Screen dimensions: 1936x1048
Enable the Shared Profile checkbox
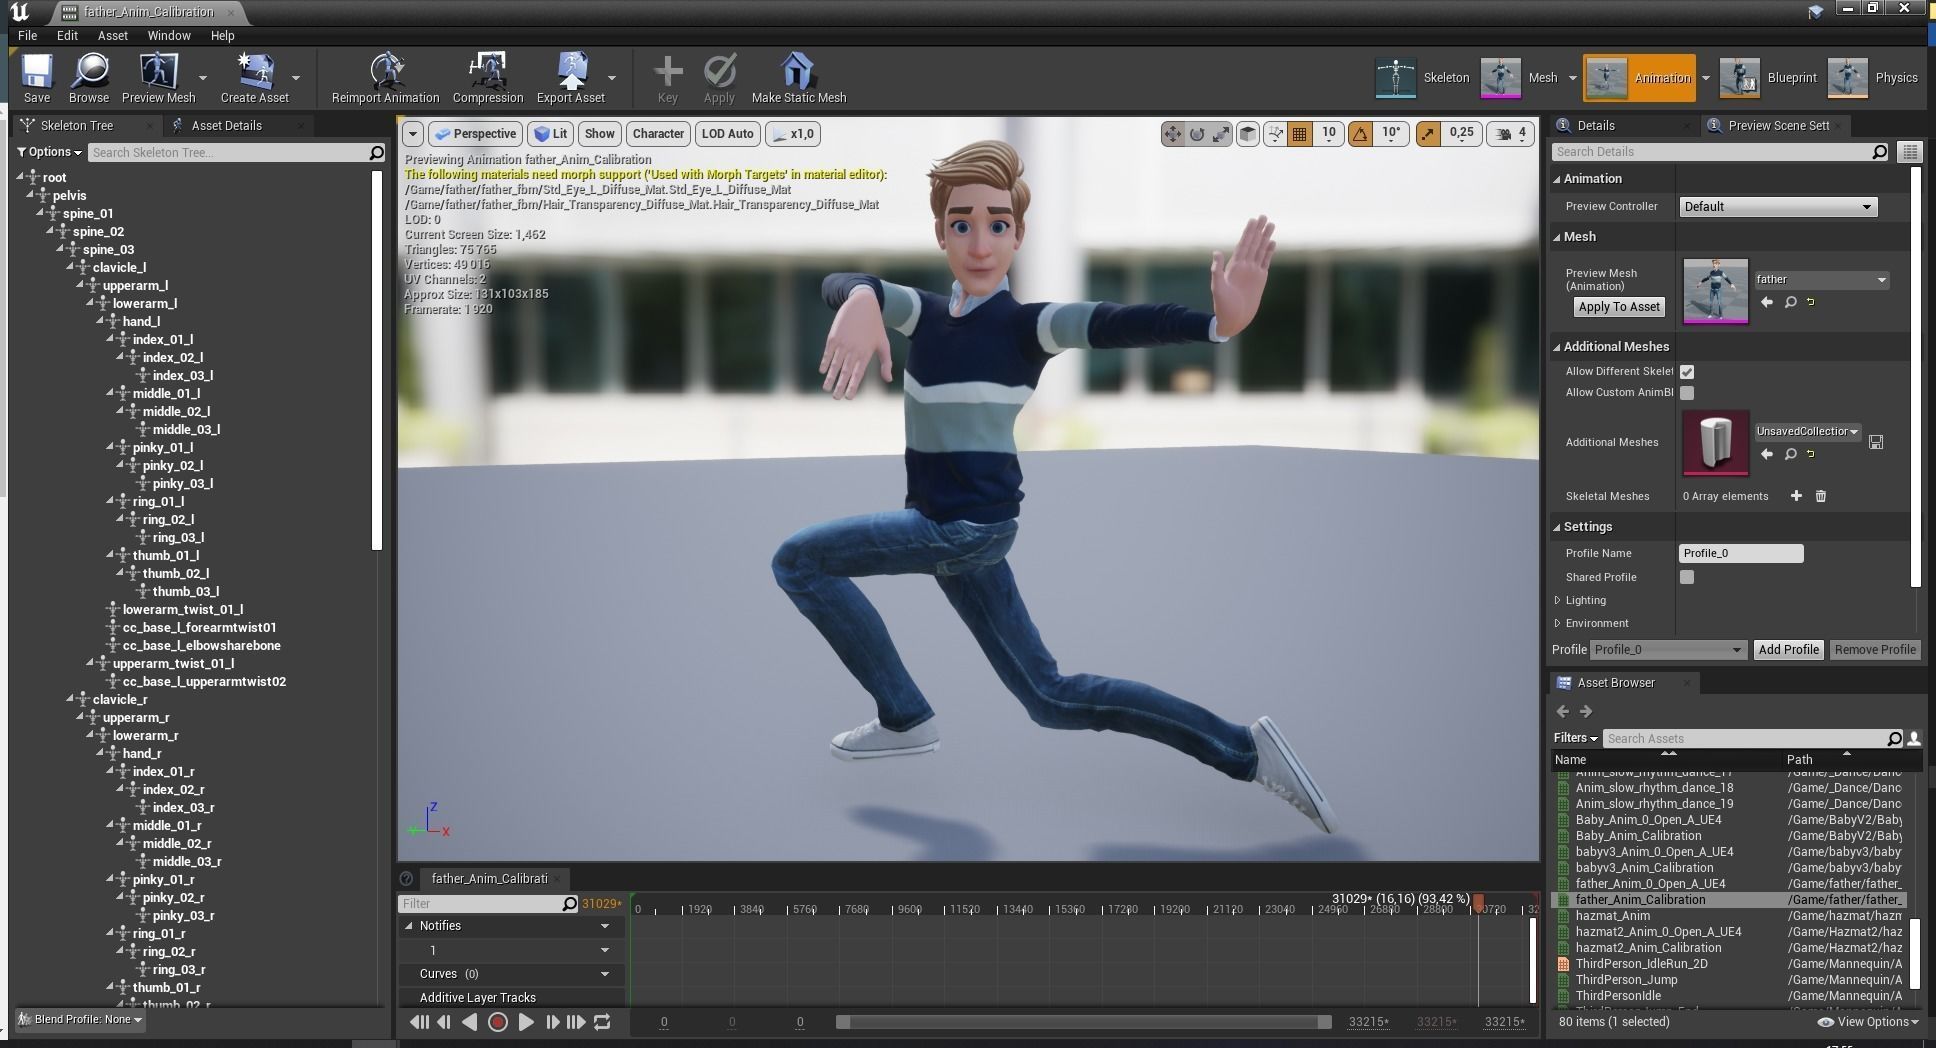point(1687,577)
